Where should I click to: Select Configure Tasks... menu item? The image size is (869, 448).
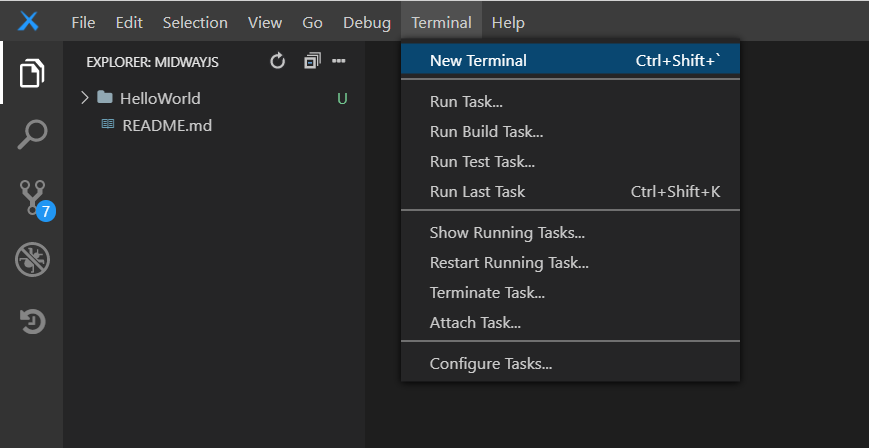[490, 364]
